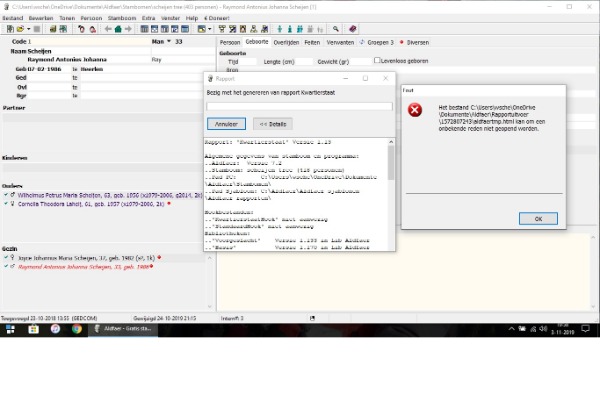Click OK in the Fout error dialog
Screen dimensions: 600x412
tap(537, 218)
